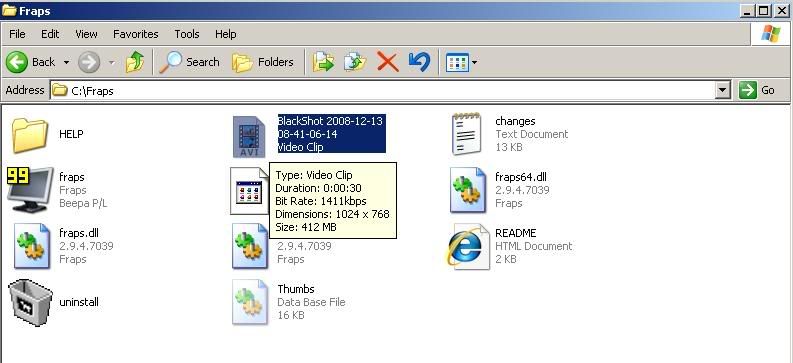
Task: Click the Move To folder icon
Action: pos(323,62)
